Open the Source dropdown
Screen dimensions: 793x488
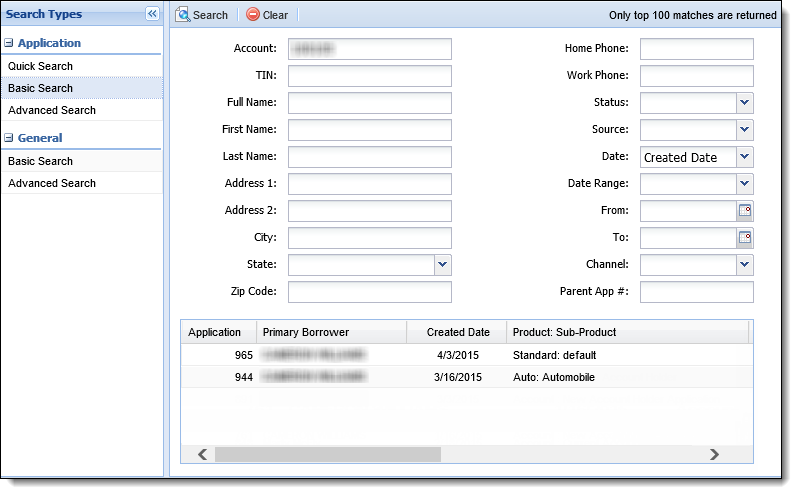(744, 129)
